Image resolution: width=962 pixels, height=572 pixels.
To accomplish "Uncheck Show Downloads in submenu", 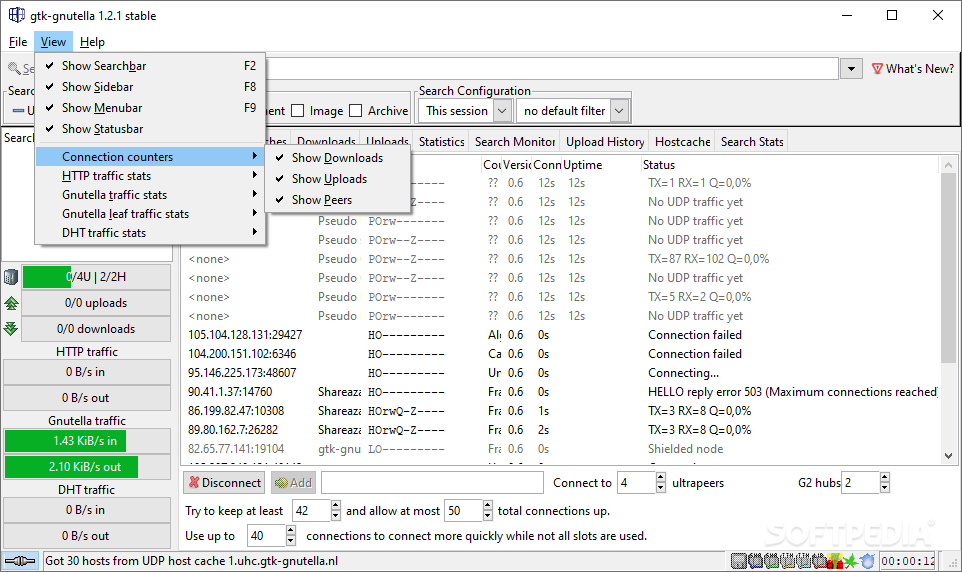I will pyautogui.click(x=337, y=158).
